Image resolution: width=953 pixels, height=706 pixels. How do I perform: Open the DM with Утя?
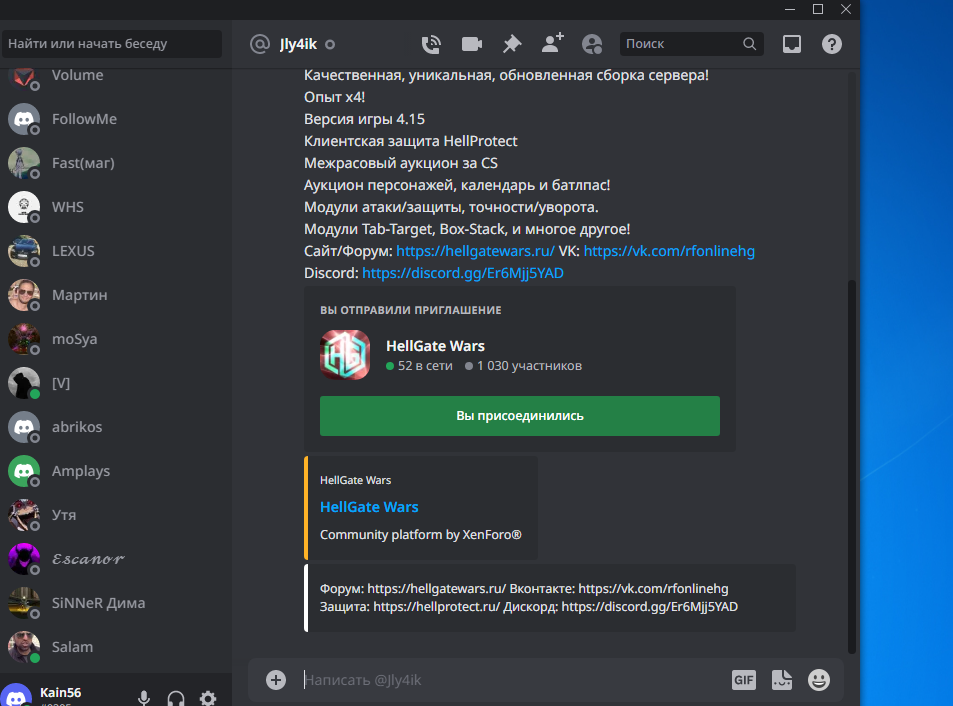[115, 515]
